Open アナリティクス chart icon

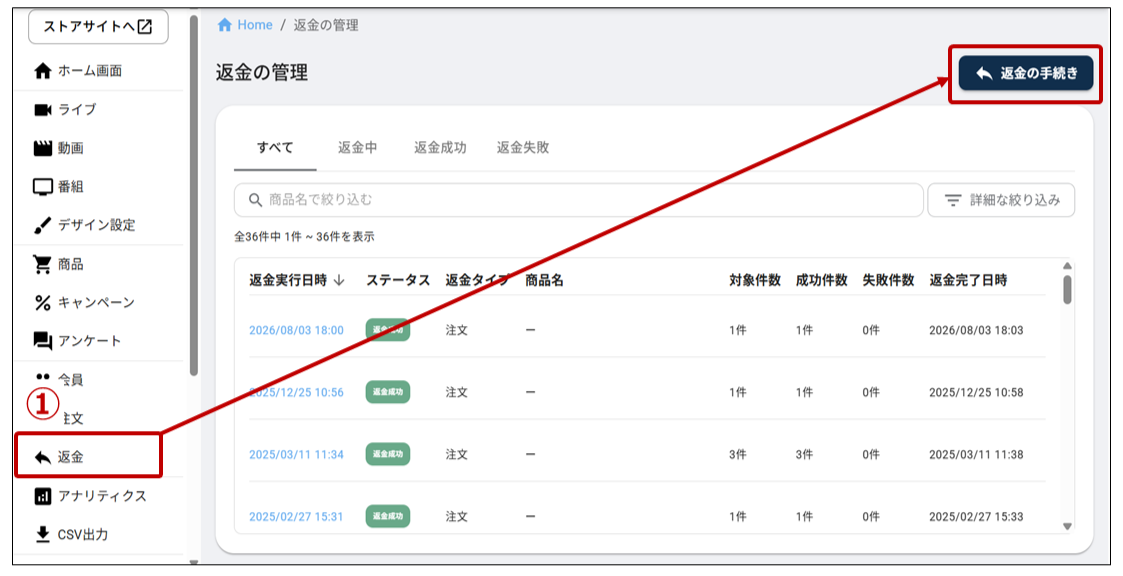(43, 496)
